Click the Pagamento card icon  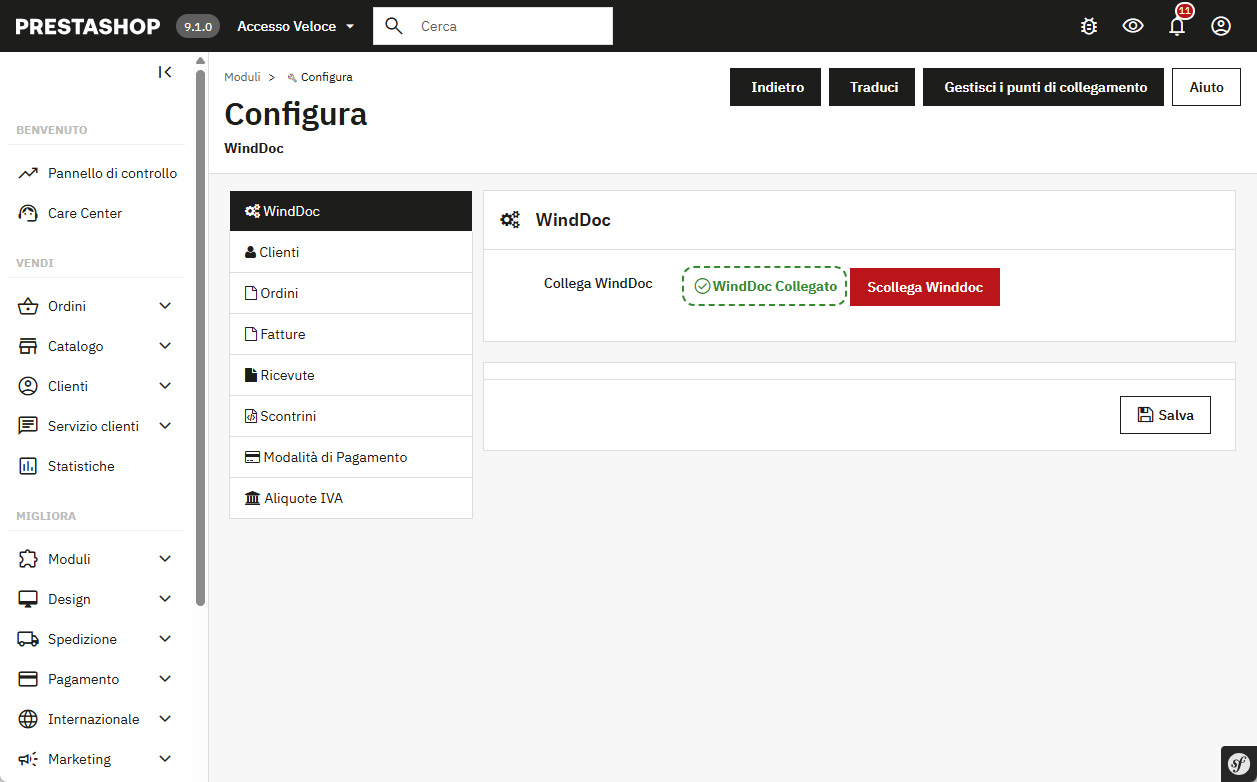(28, 679)
